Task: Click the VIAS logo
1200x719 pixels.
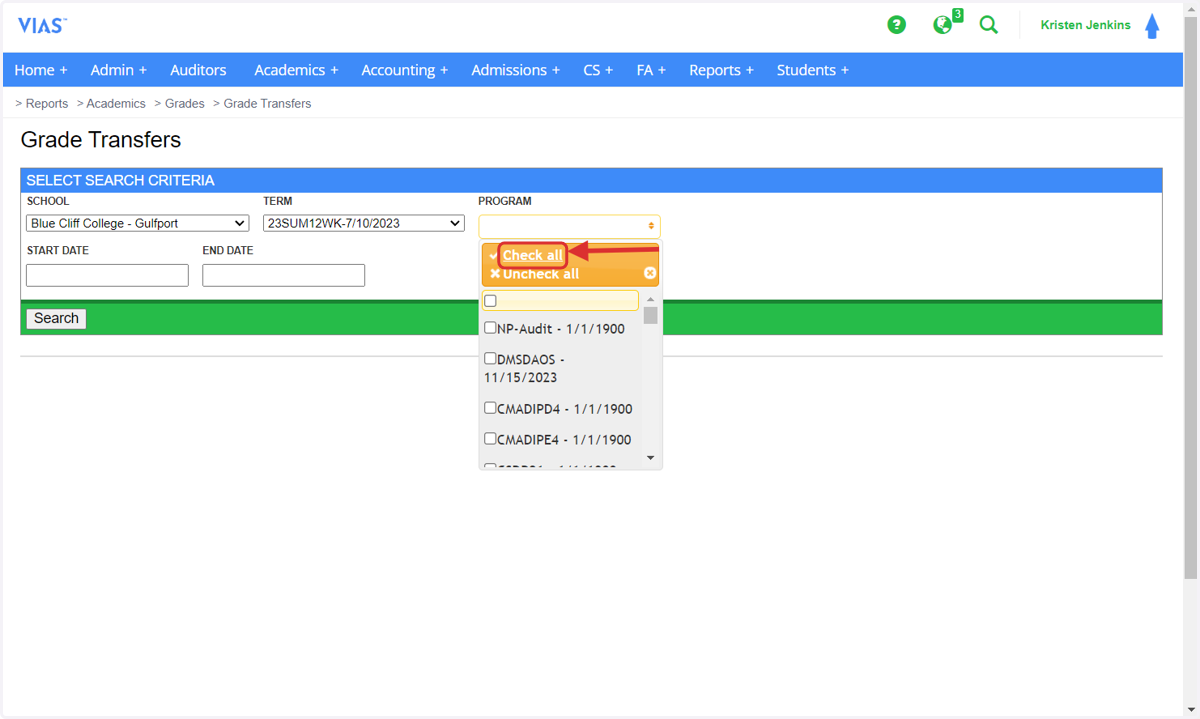Action: click(42, 25)
